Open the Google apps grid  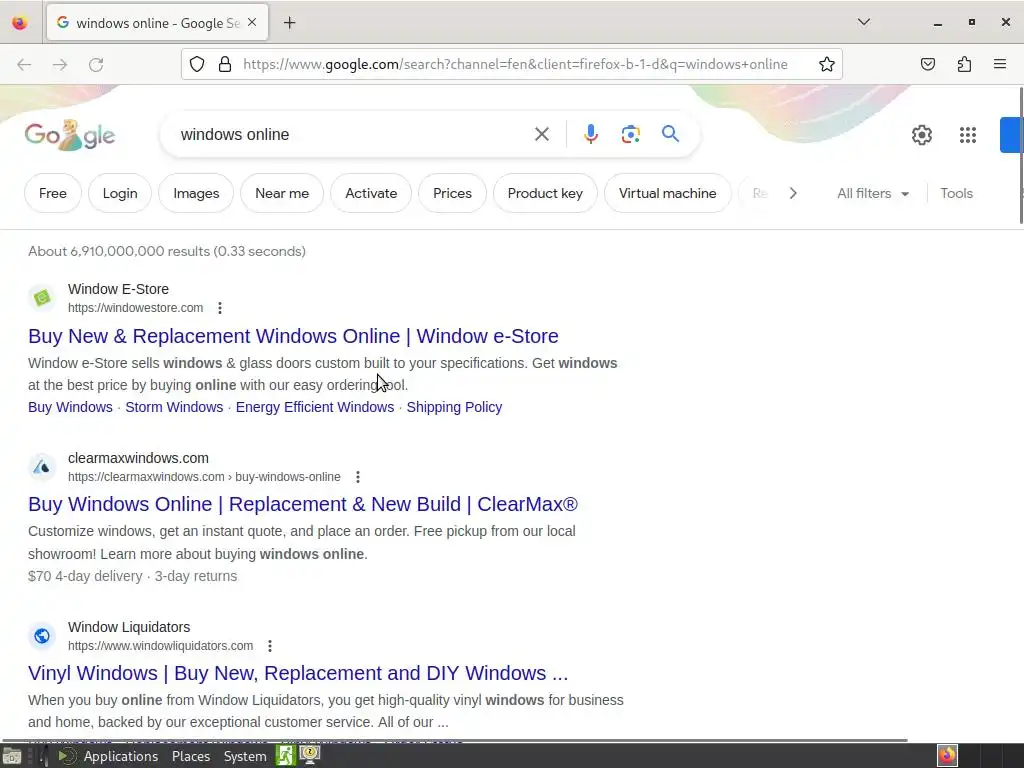point(968,135)
